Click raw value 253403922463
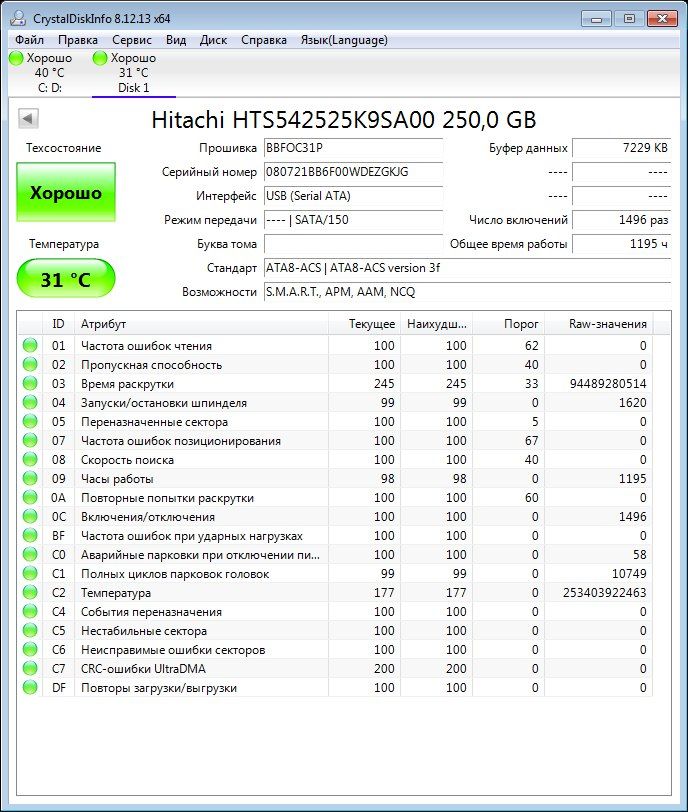The width and height of the screenshot is (688, 812). pos(604,592)
